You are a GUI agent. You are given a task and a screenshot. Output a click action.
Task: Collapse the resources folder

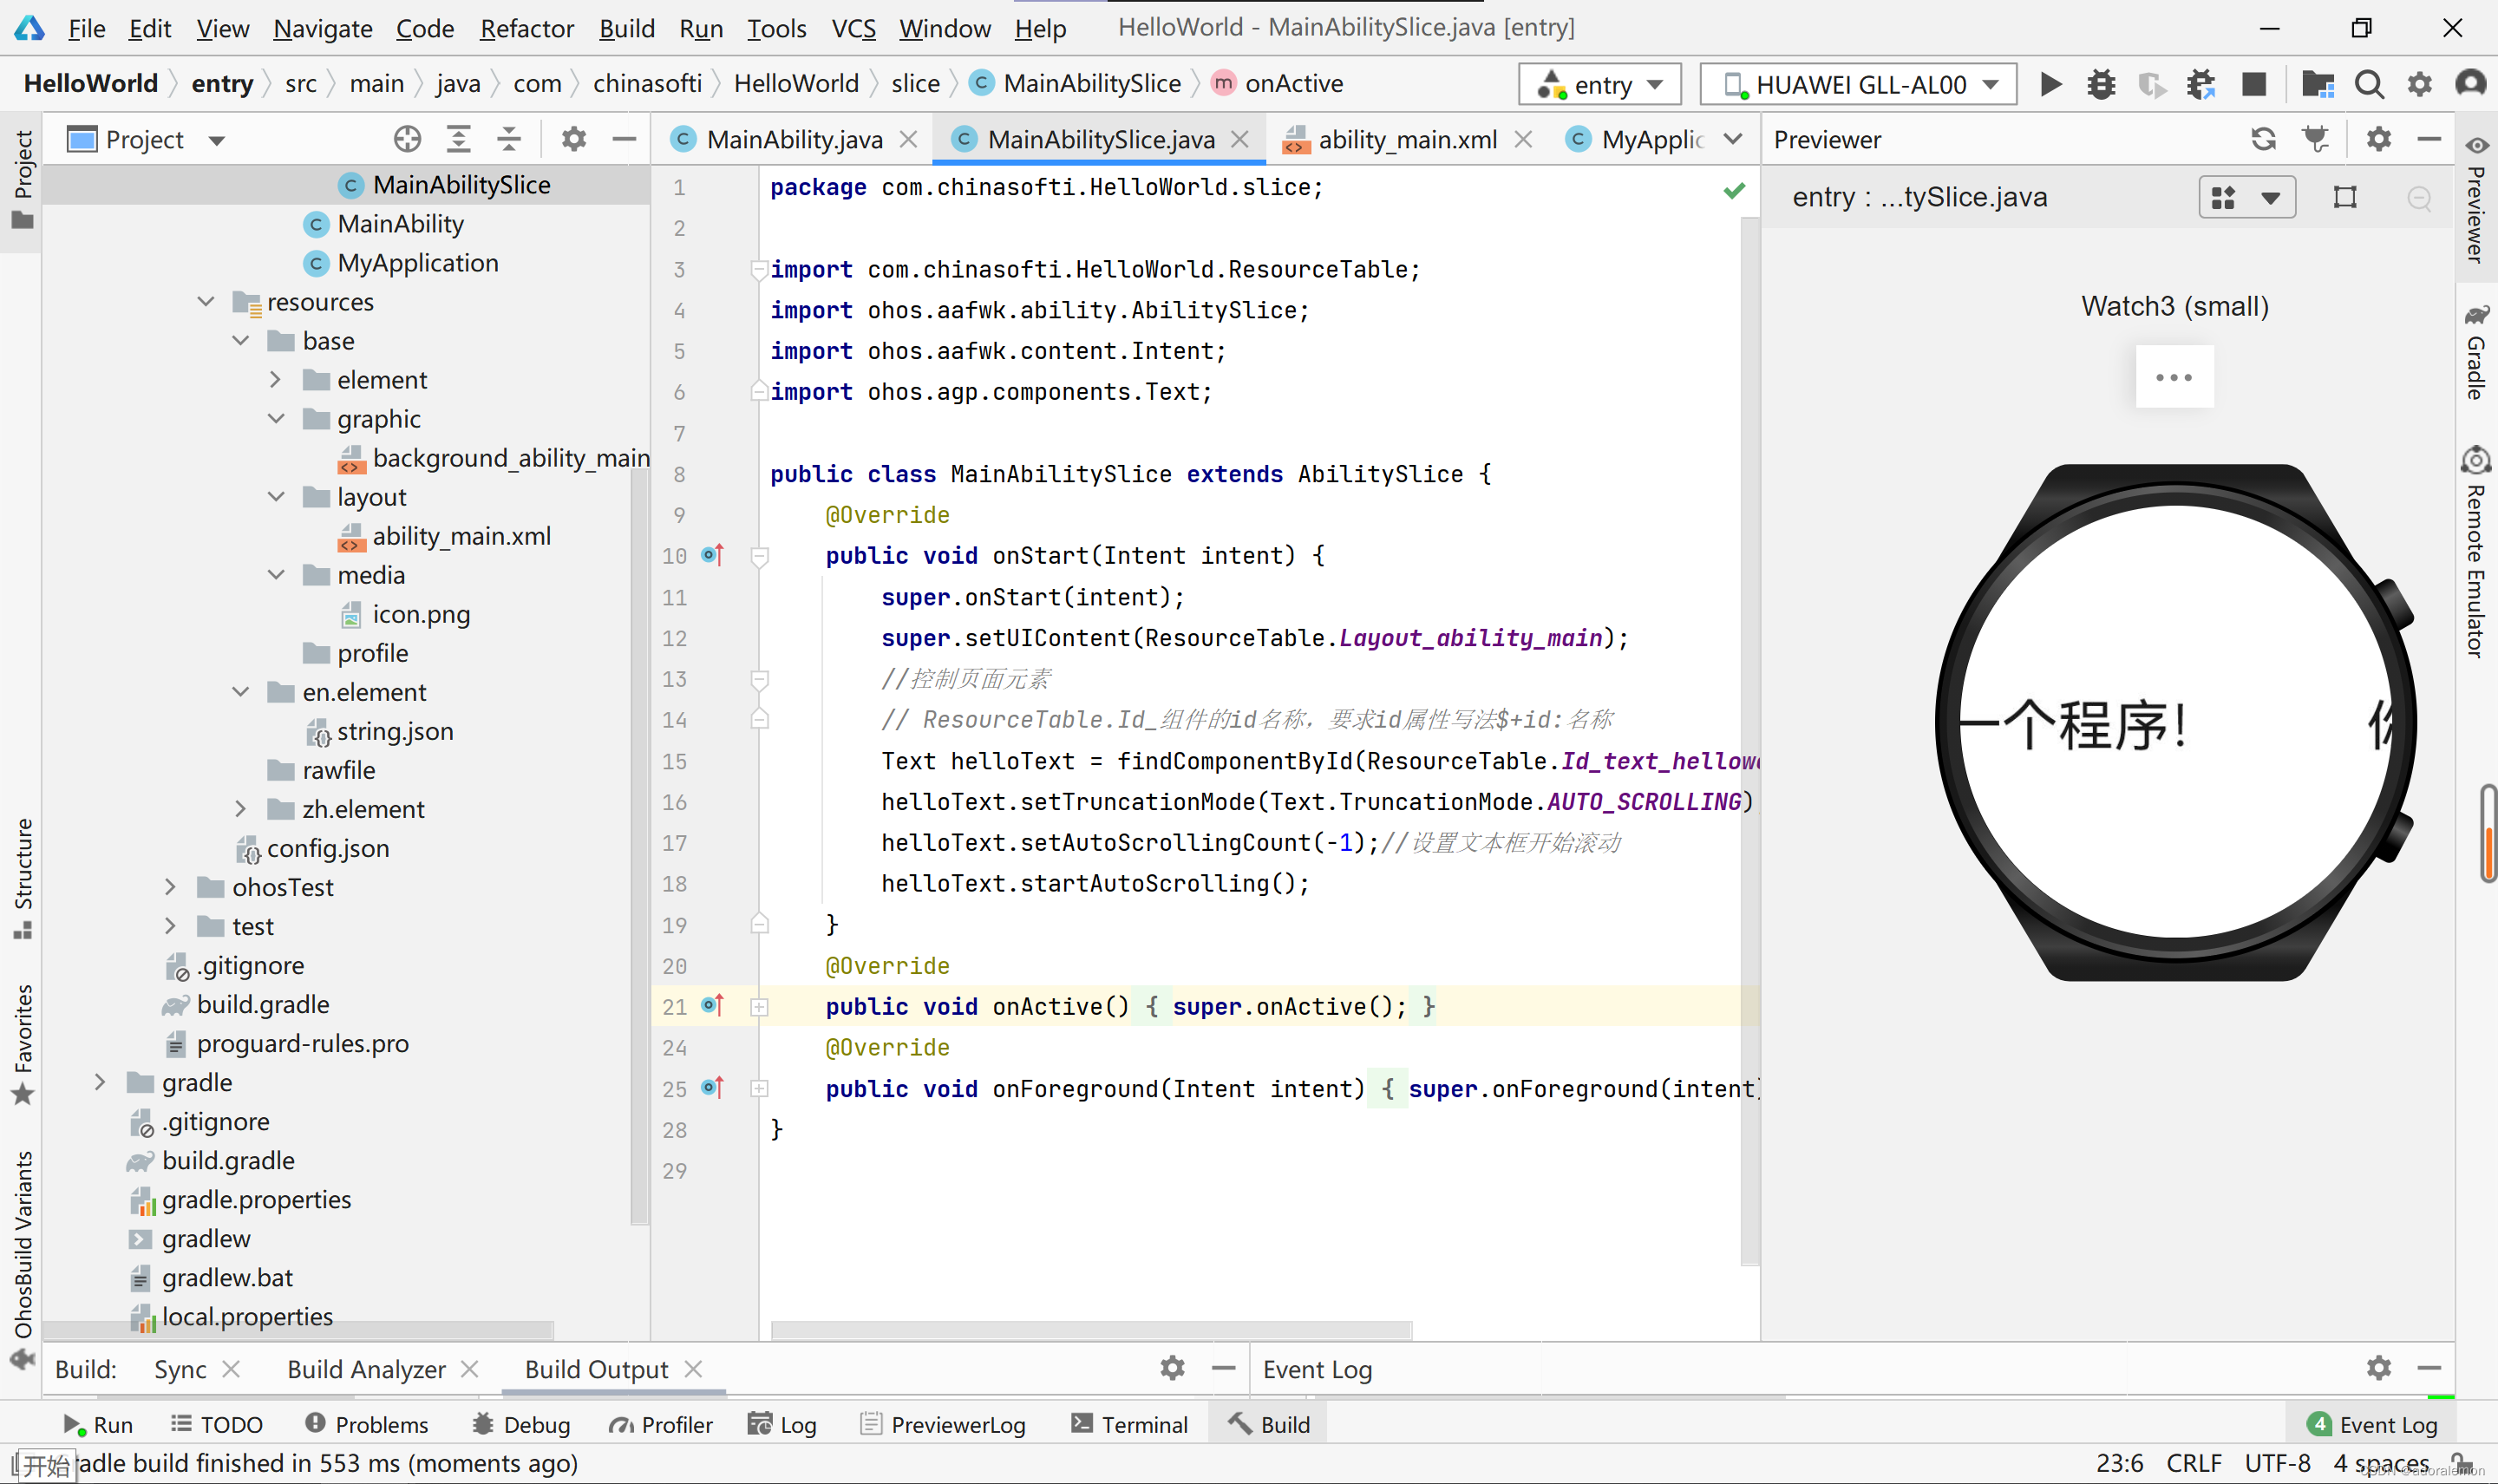[x=206, y=301]
